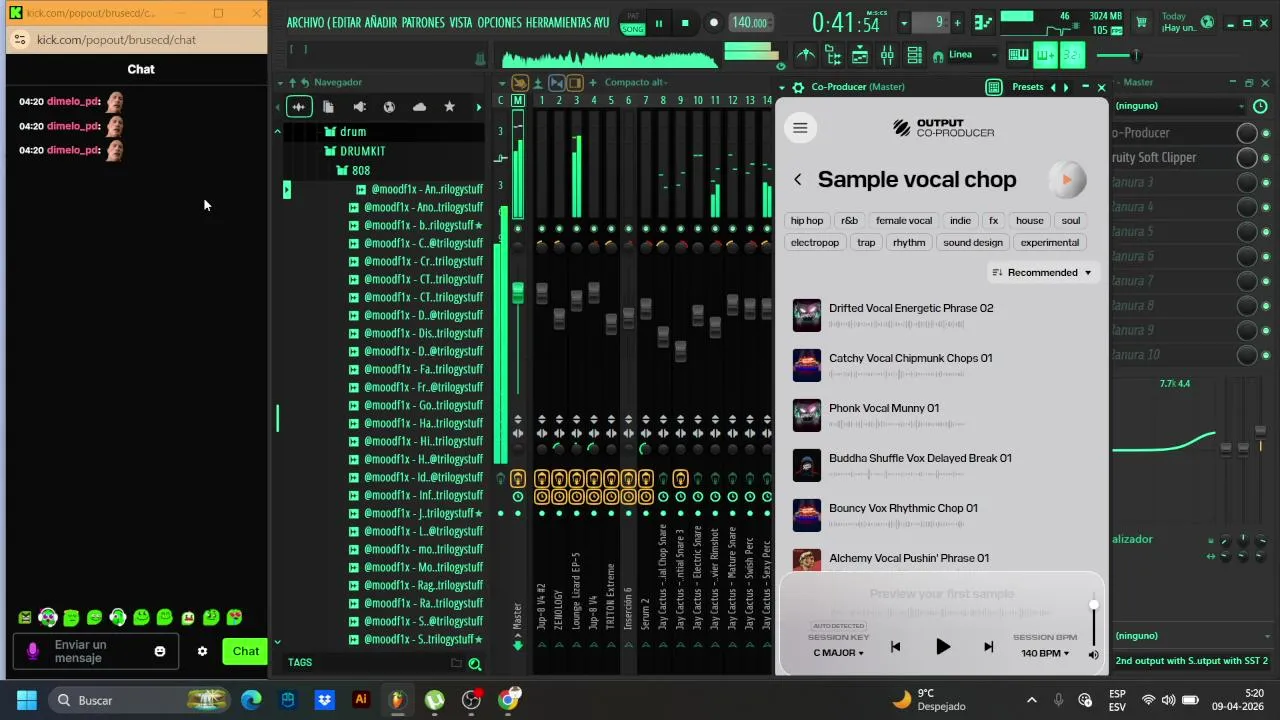Open the EDITAR menu
Screen dimensions: 1280x720
coord(345,22)
